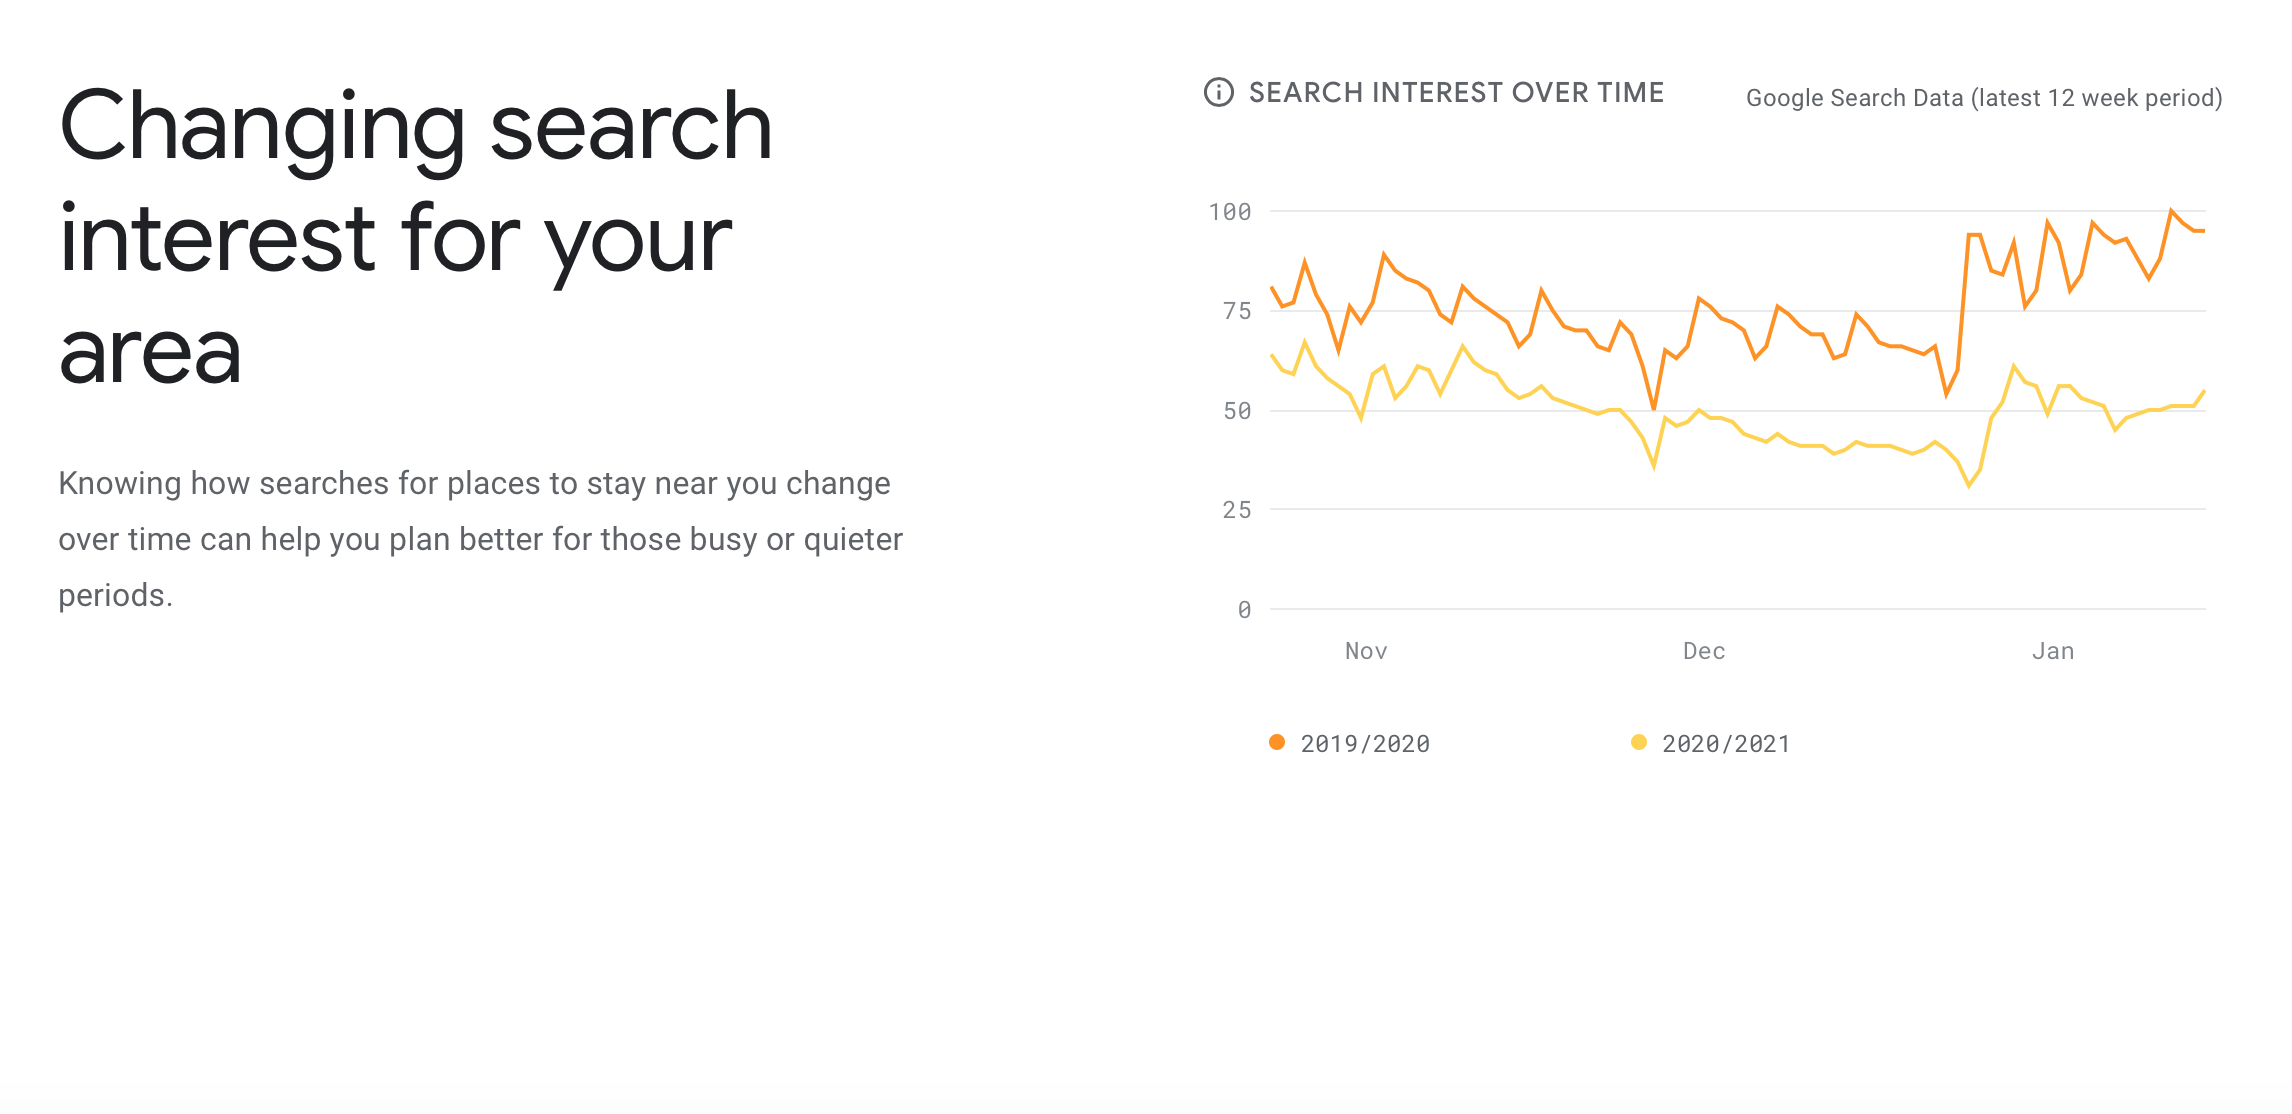
Task: Click the paragraph about places to stay
Action: [x=480, y=539]
